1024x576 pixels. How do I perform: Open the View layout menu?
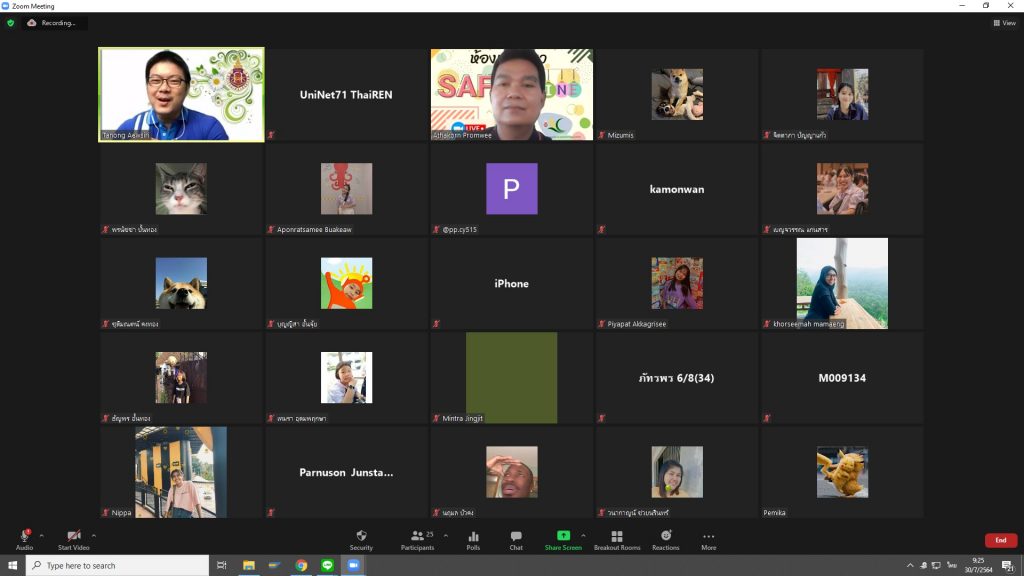click(1003, 23)
